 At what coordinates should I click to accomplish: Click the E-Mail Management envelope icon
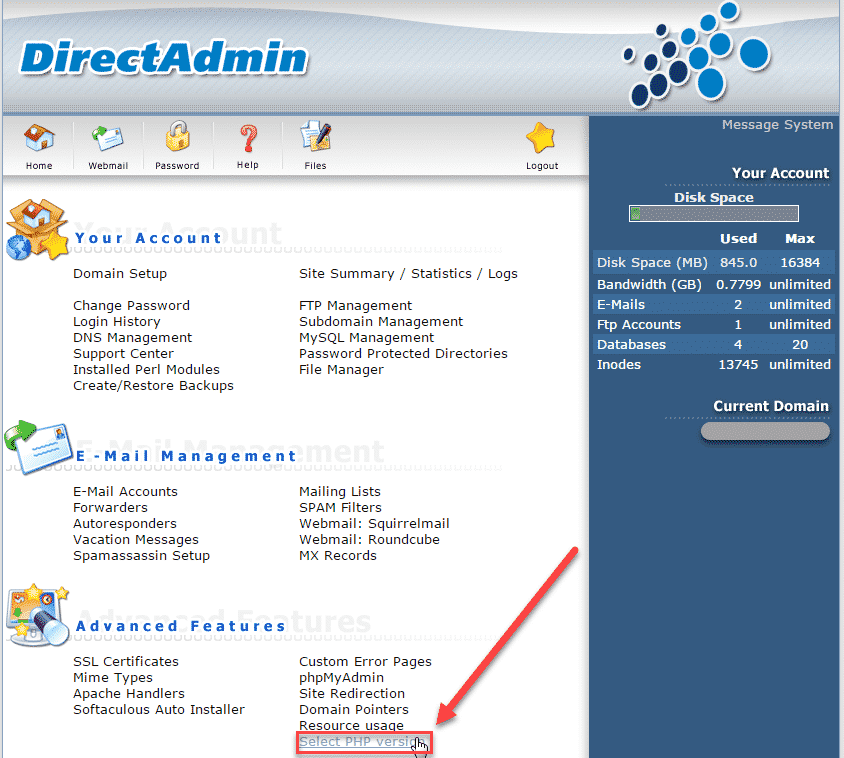(x=38, y=448)
